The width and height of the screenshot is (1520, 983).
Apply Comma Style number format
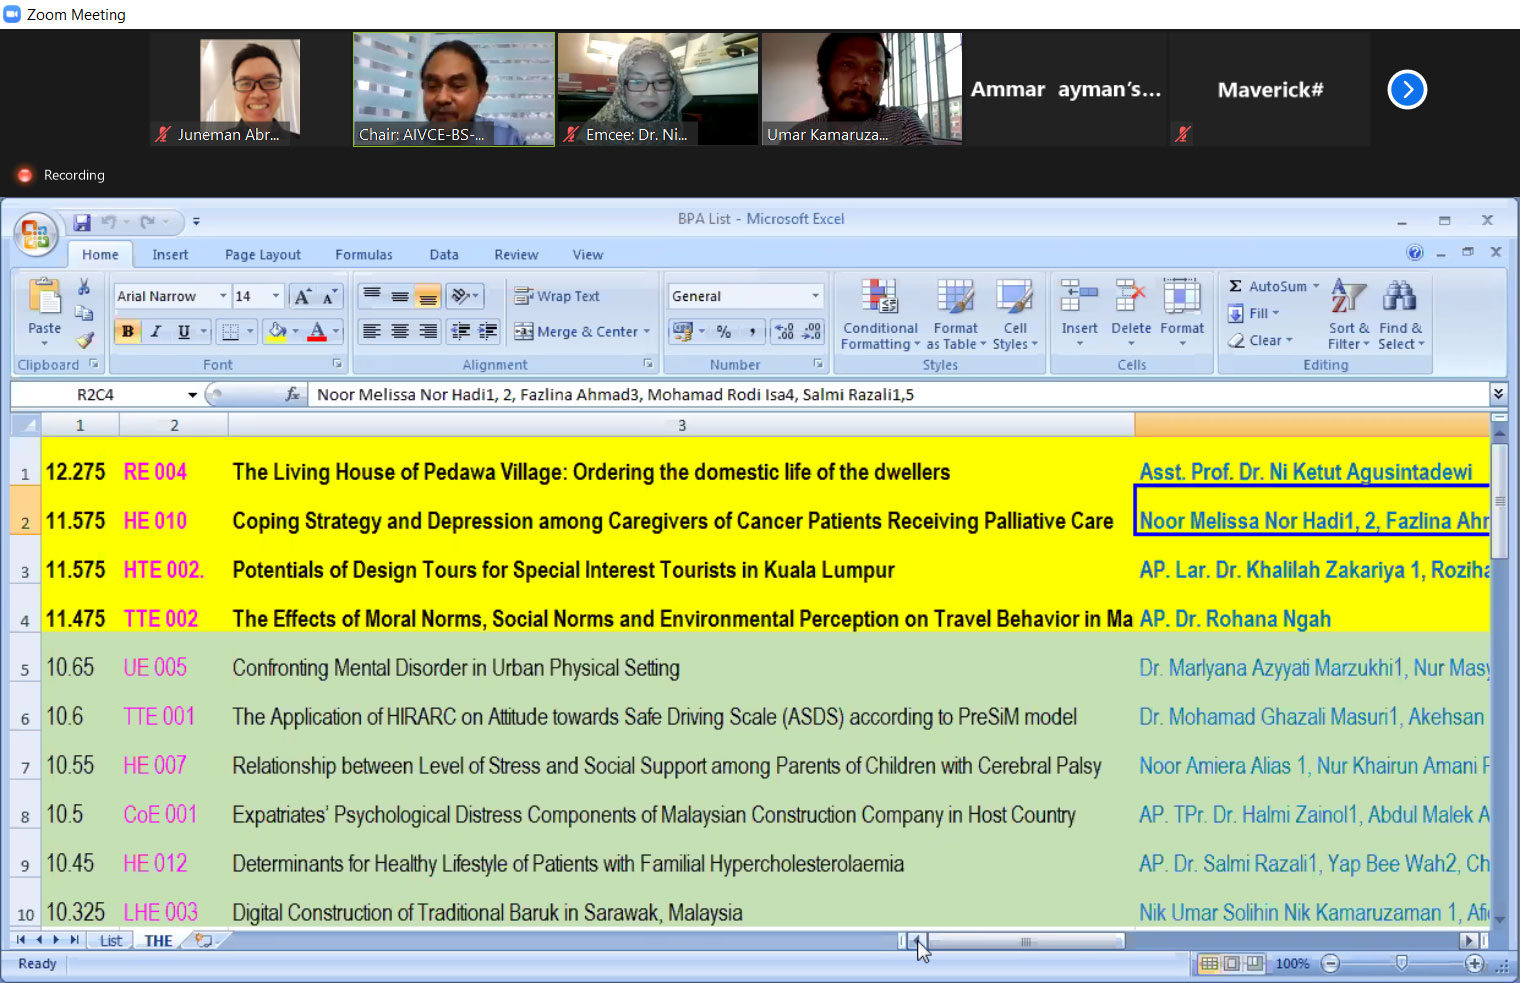[752, 331]
